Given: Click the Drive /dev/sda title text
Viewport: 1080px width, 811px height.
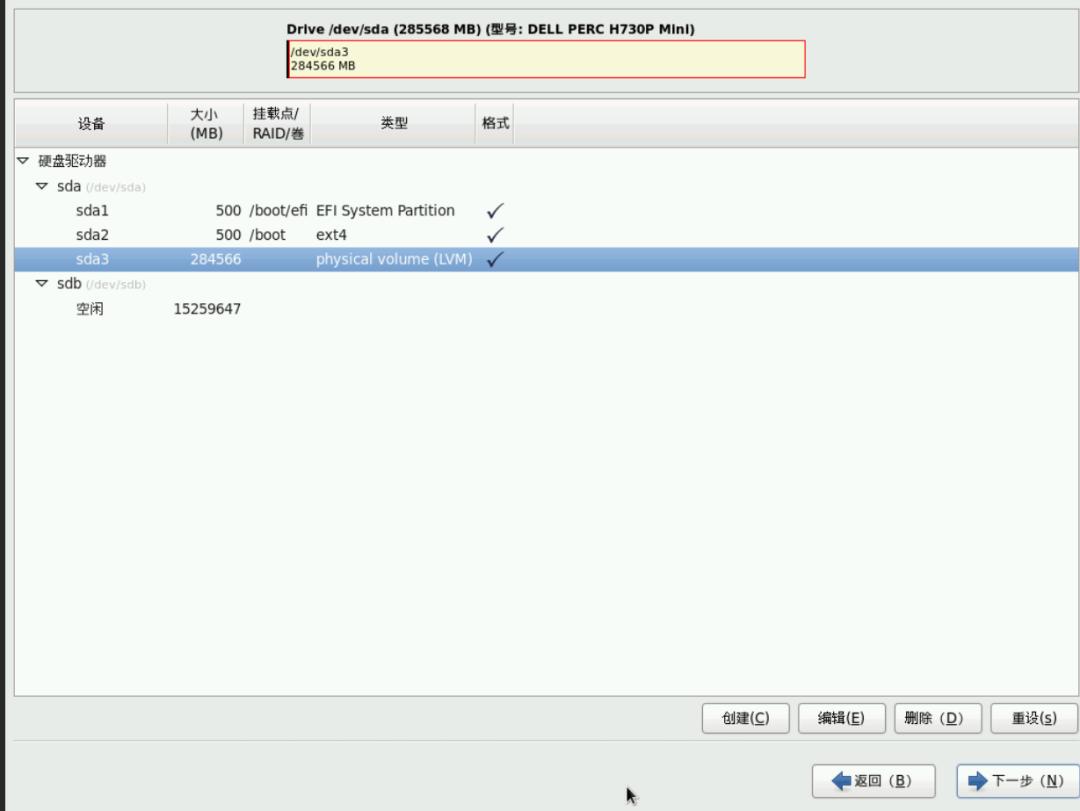Looking at the screenshot, I should [x=490, y=29].
